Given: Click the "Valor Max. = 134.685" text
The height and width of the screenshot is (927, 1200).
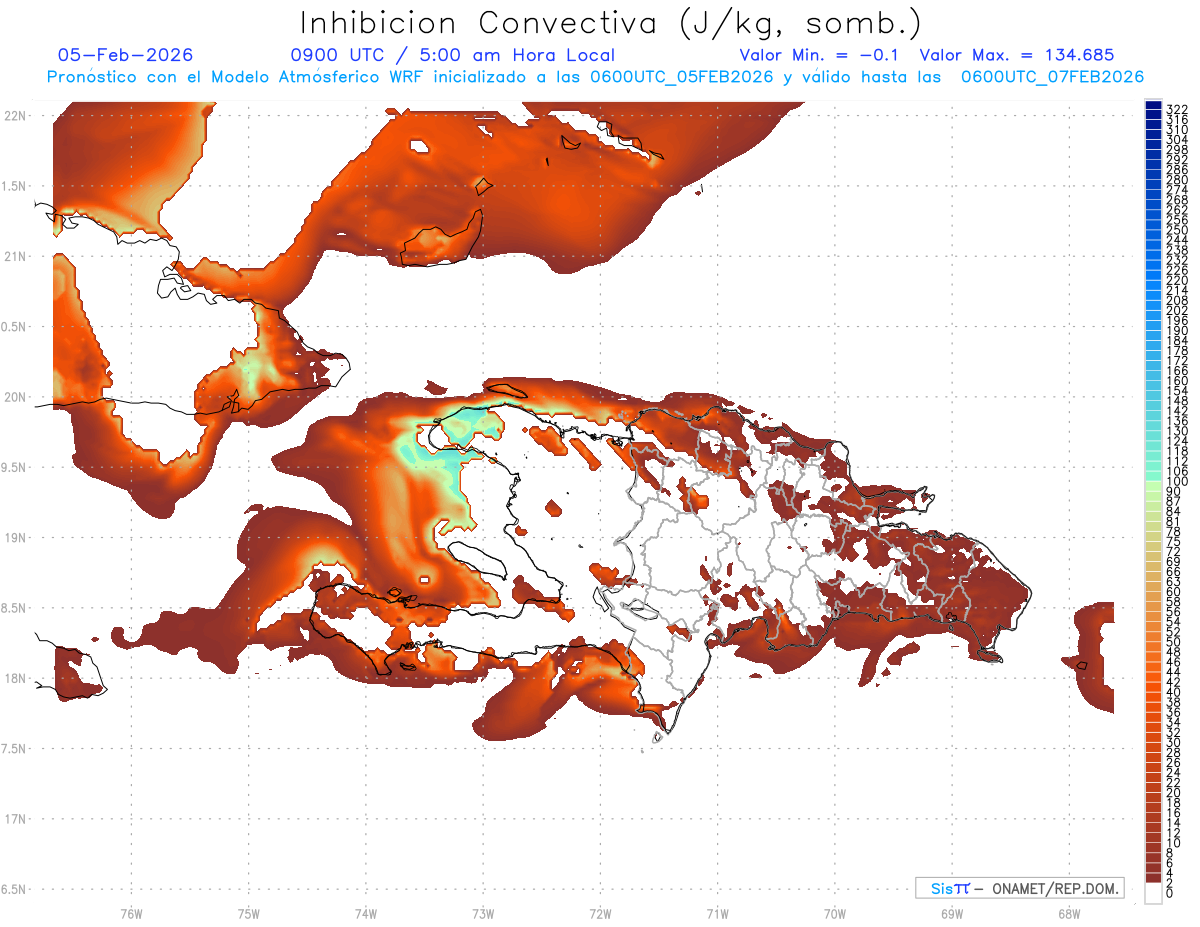Looking at the screenshot, I should [1017, 56].
